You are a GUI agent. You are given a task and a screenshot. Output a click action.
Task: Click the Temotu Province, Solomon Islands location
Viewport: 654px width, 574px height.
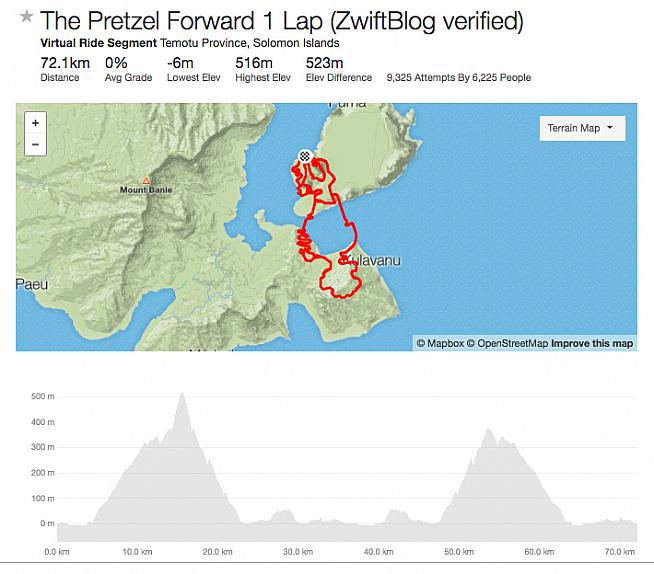click(249, 44)
